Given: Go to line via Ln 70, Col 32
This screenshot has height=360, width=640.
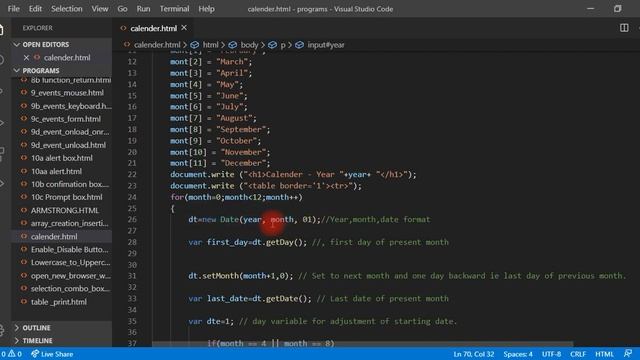Looking at the screenshot, I should click(x=473, y=354).
